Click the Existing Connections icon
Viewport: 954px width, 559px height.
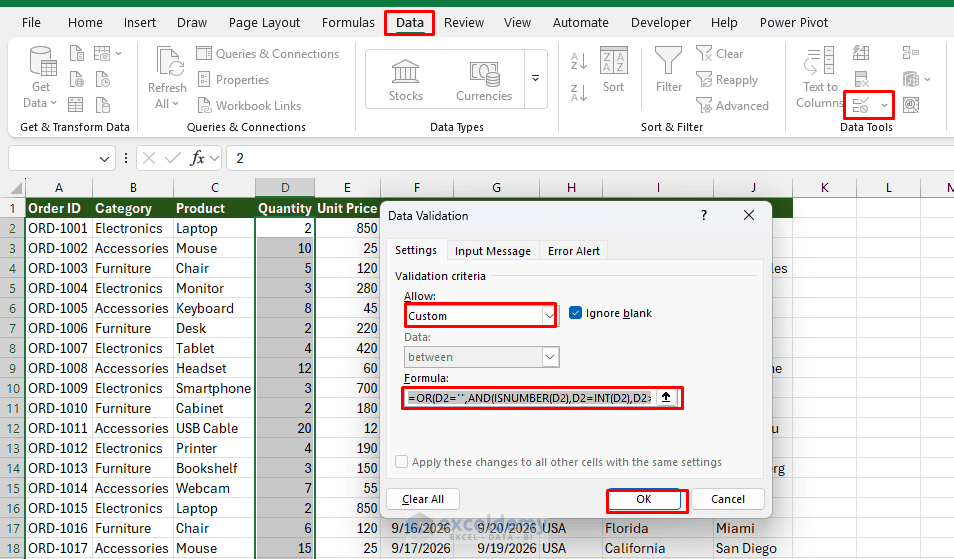coord(103,105)
